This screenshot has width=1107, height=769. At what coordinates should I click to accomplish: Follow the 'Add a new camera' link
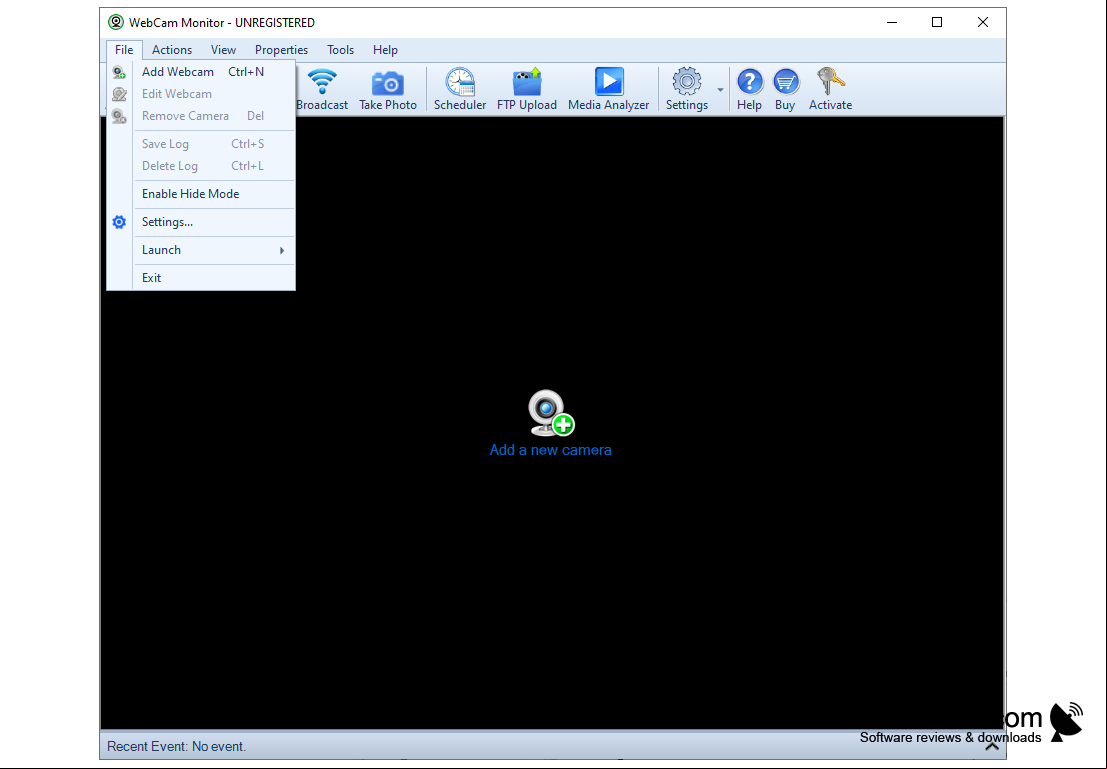[551, 450]
